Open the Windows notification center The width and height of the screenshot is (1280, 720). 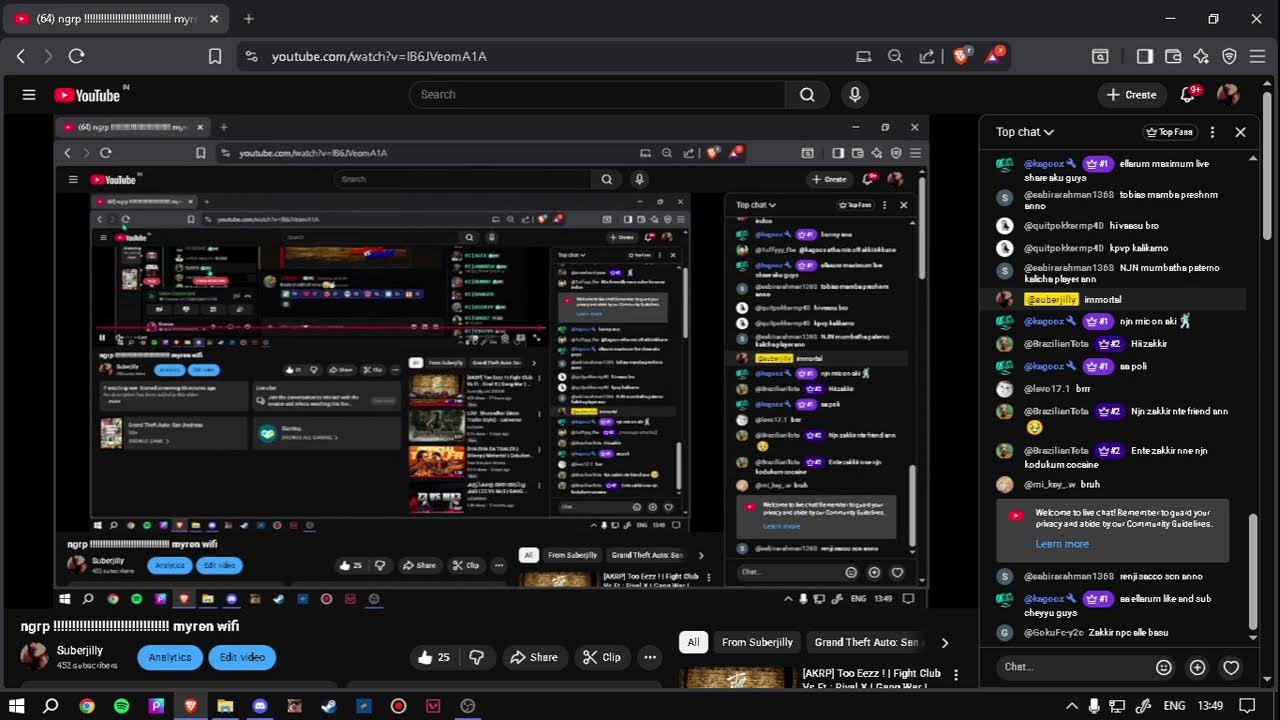coord(1247,706)
